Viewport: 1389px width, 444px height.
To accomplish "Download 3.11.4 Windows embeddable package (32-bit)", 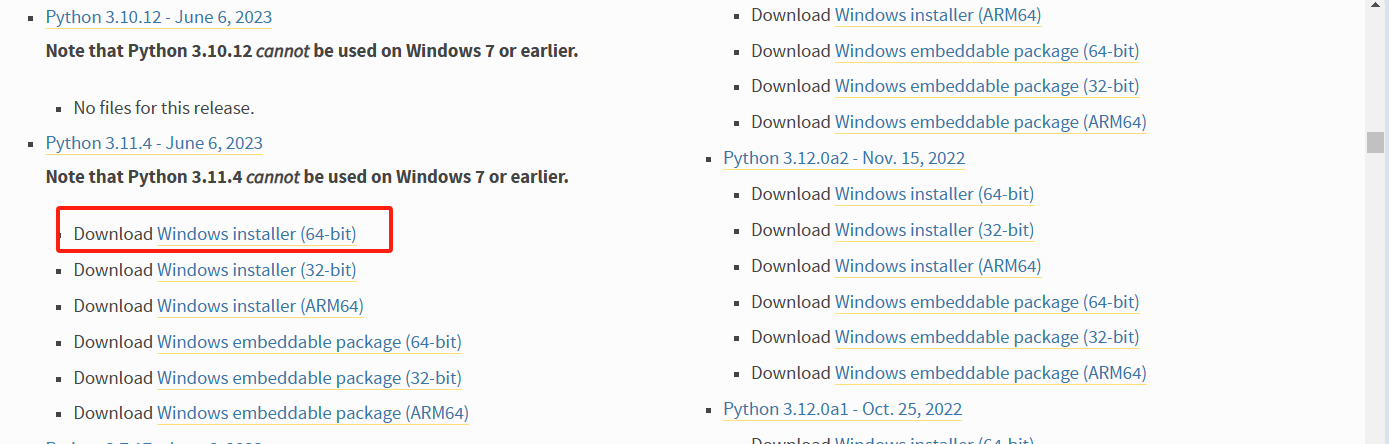I will (x=309, y=378).
